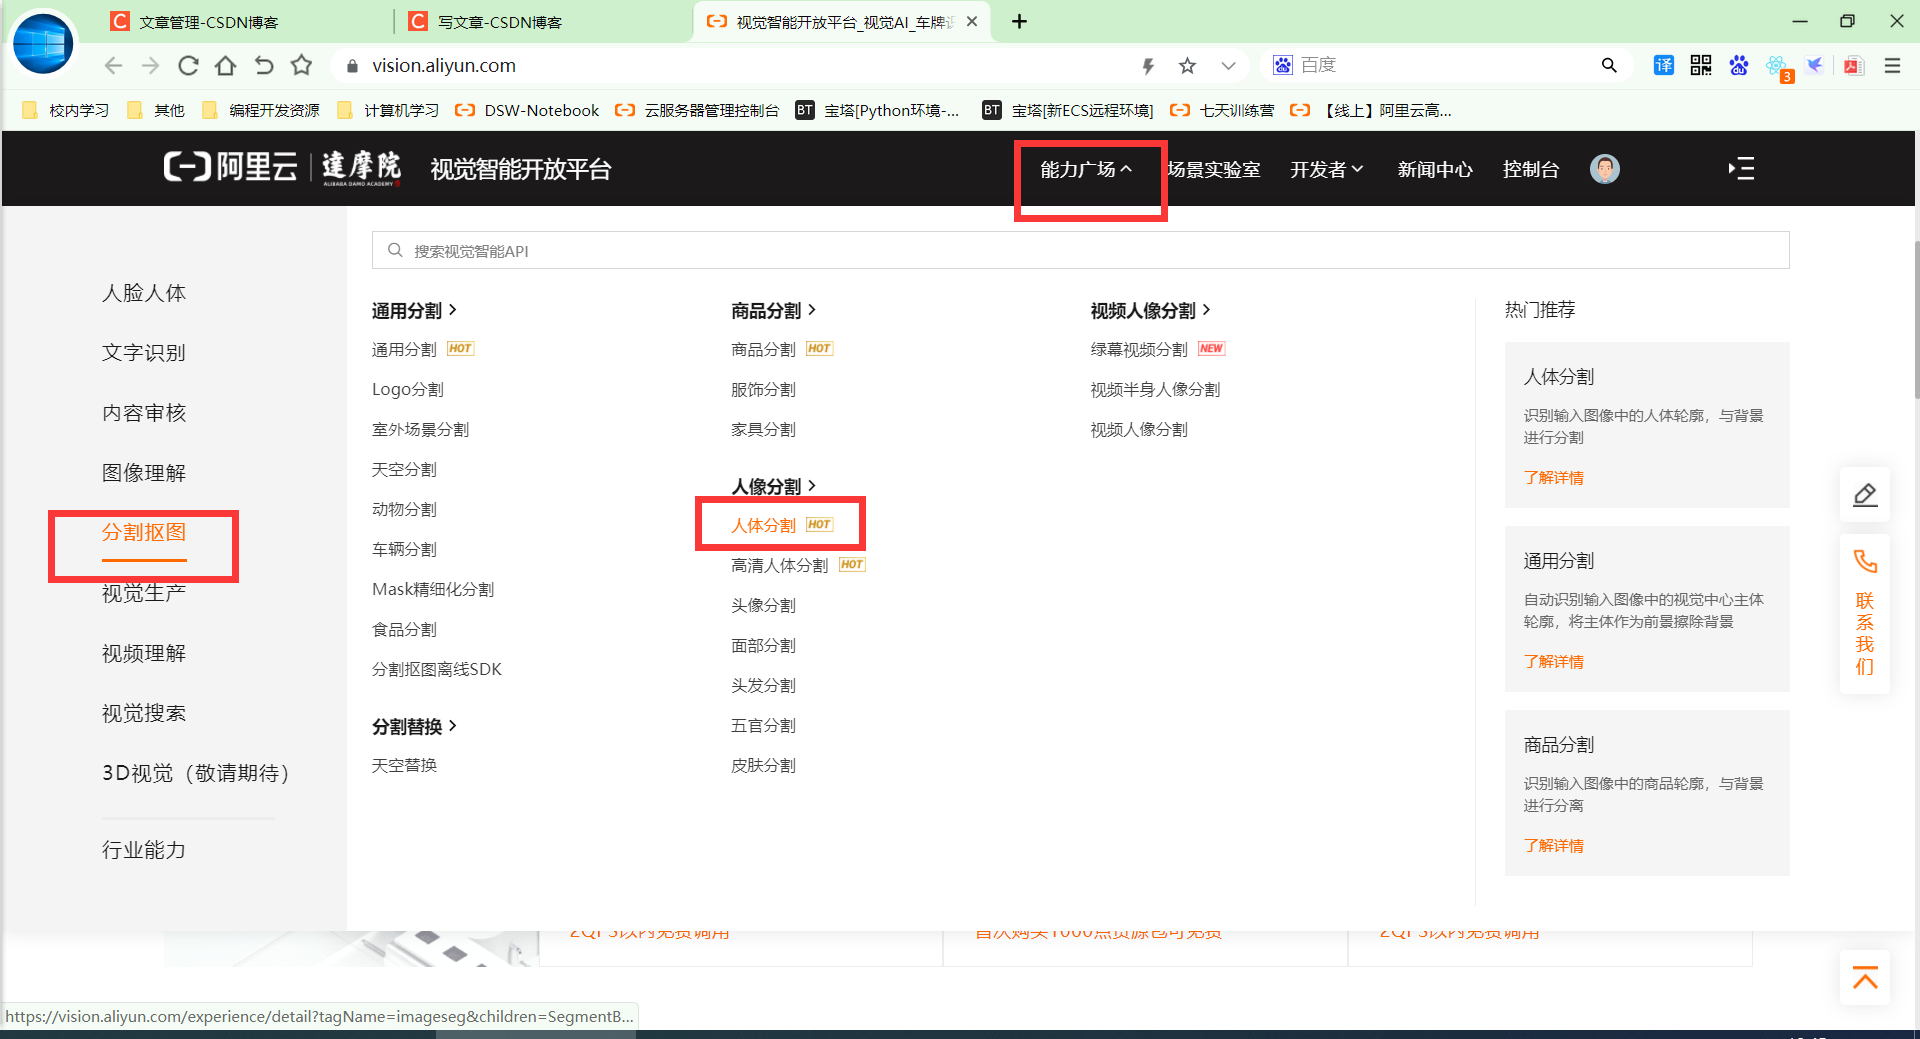The height and width of the screenshot is (1039, 1920).
Task: Click the 搜索视觉智能API search field
Action: [x=1080, y=250]
